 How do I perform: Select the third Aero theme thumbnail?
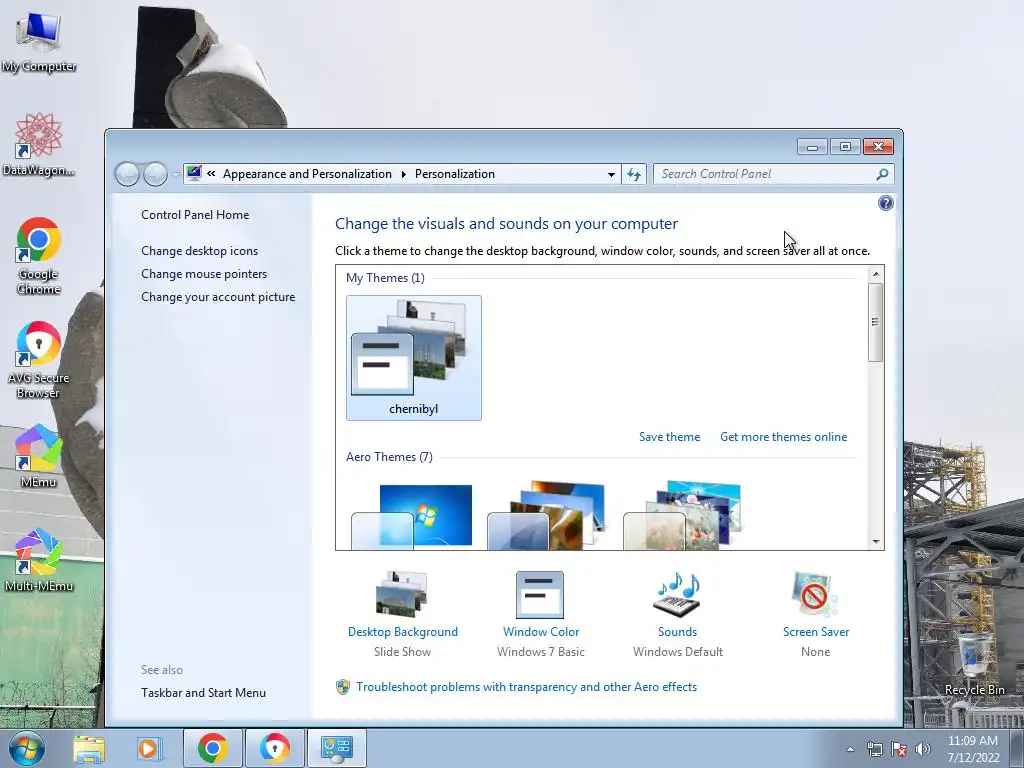[683, 516]
